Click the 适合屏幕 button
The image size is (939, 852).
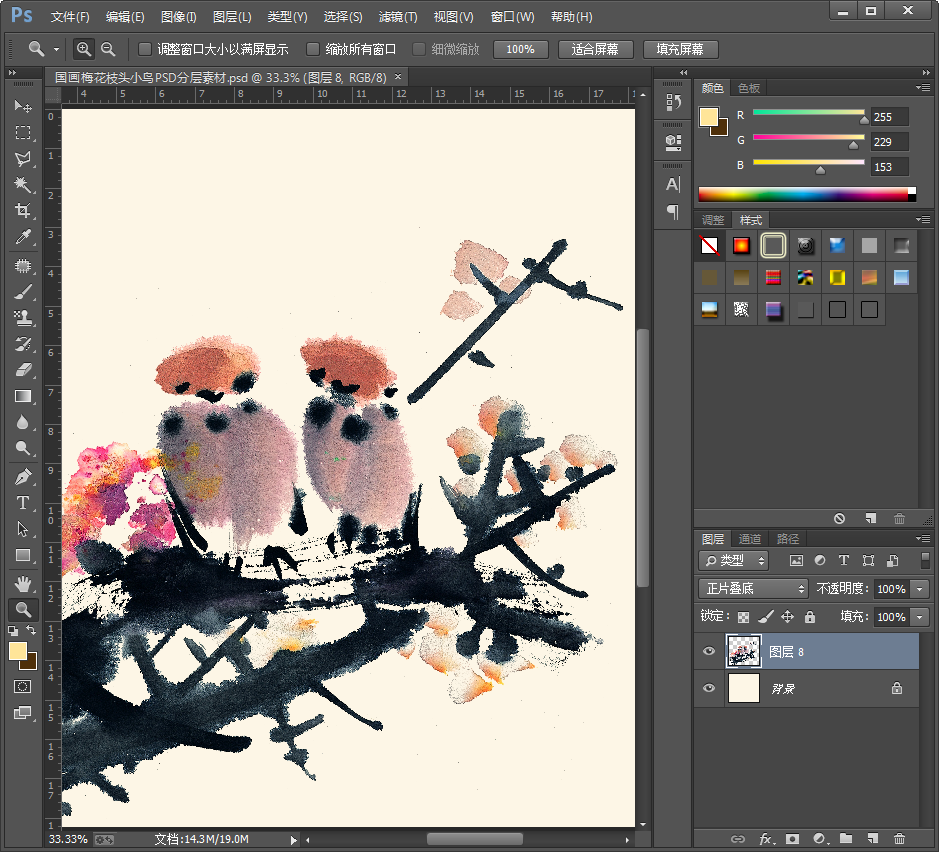coord(594,49)
